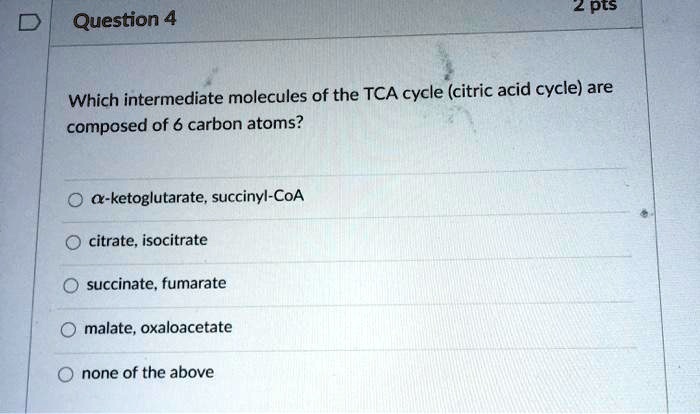Click the word isocitrate
The width and height of the screenshot is (700, 414).
pos(175,240)
